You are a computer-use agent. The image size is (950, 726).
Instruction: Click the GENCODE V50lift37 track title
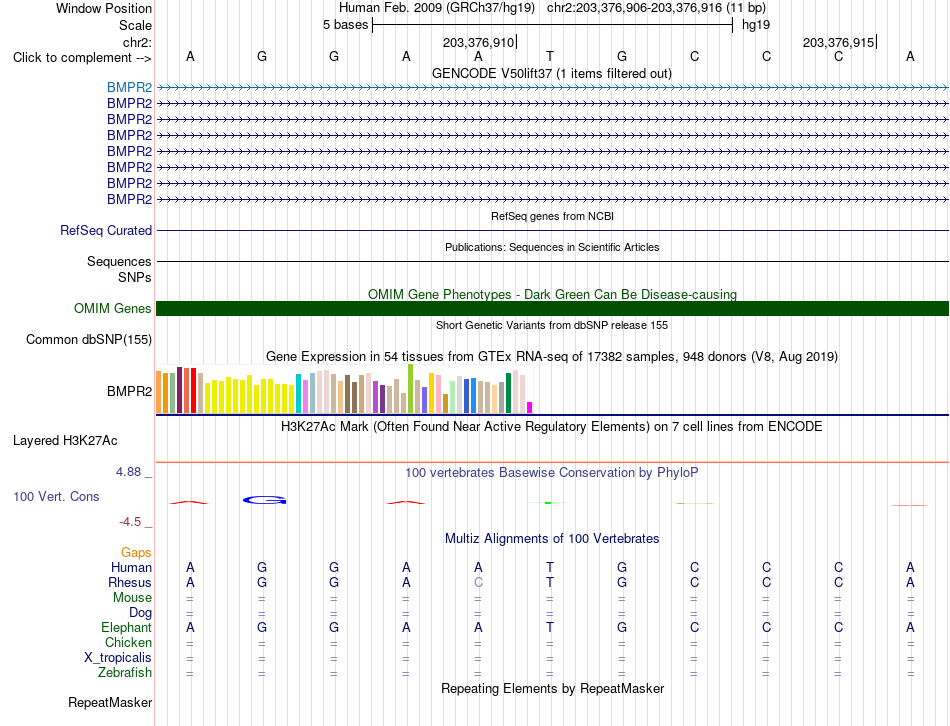(x=552, y=73)
